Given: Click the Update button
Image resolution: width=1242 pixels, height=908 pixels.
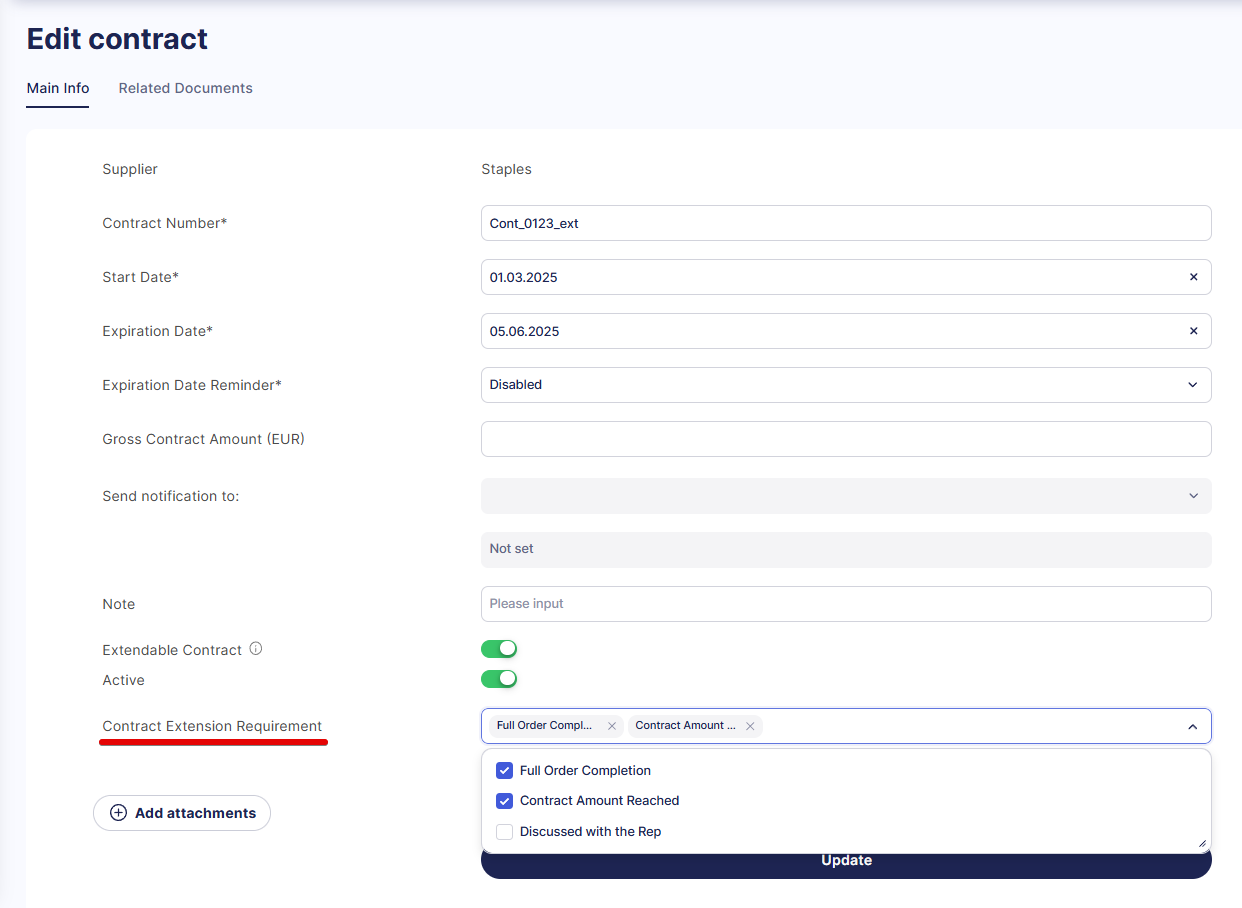Looking at the screenshot, I should click(x=846, y=862).
